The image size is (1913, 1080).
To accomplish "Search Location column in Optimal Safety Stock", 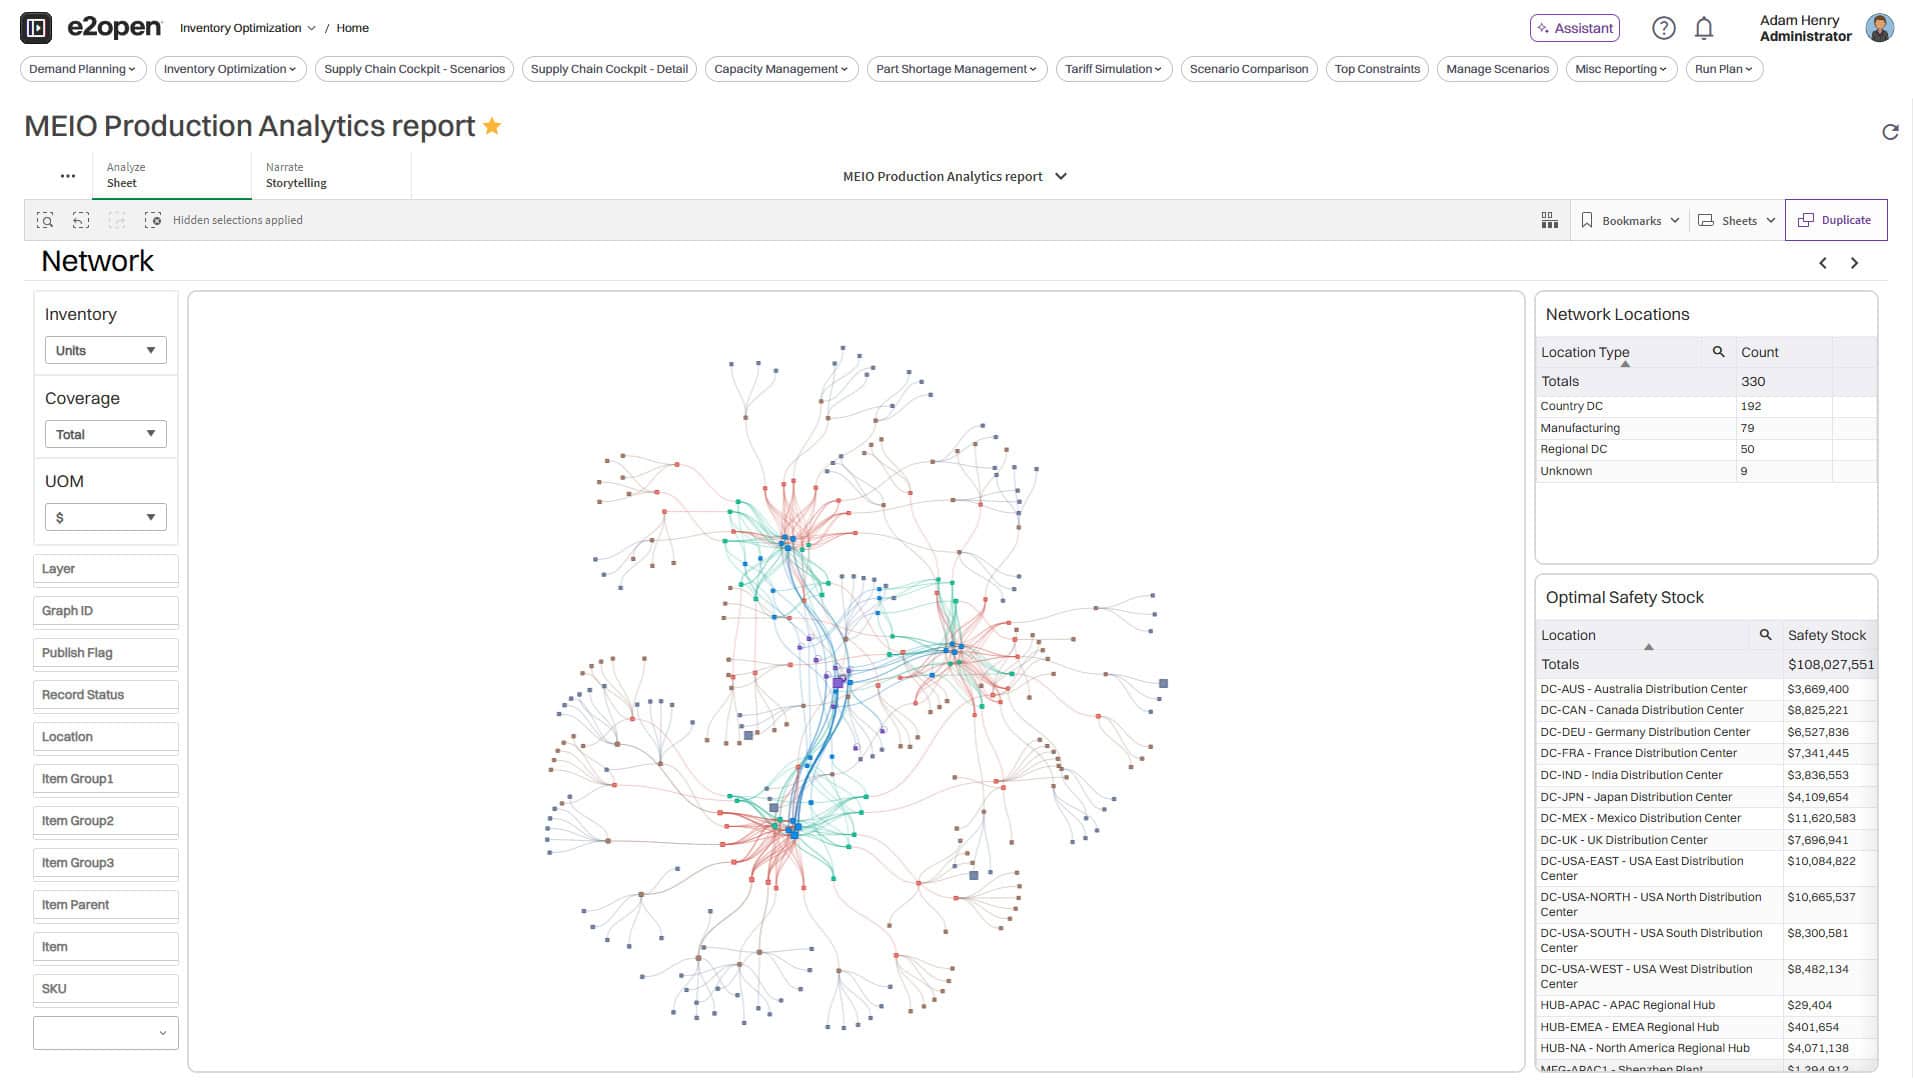I will point(1765,635).
